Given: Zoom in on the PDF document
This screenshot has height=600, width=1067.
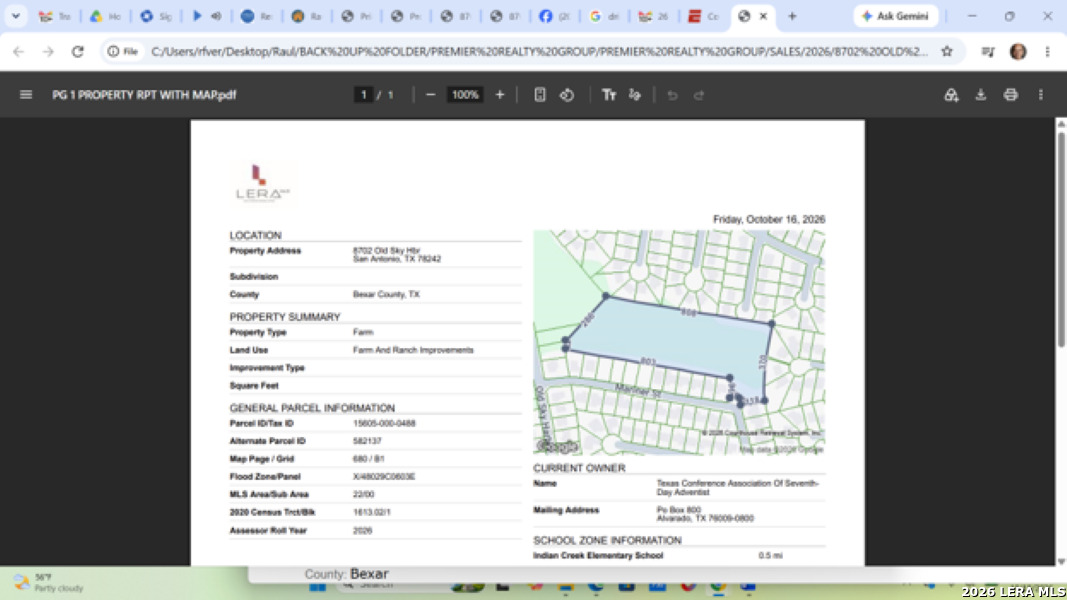Looking at the screenshot, I should [500, 95].
